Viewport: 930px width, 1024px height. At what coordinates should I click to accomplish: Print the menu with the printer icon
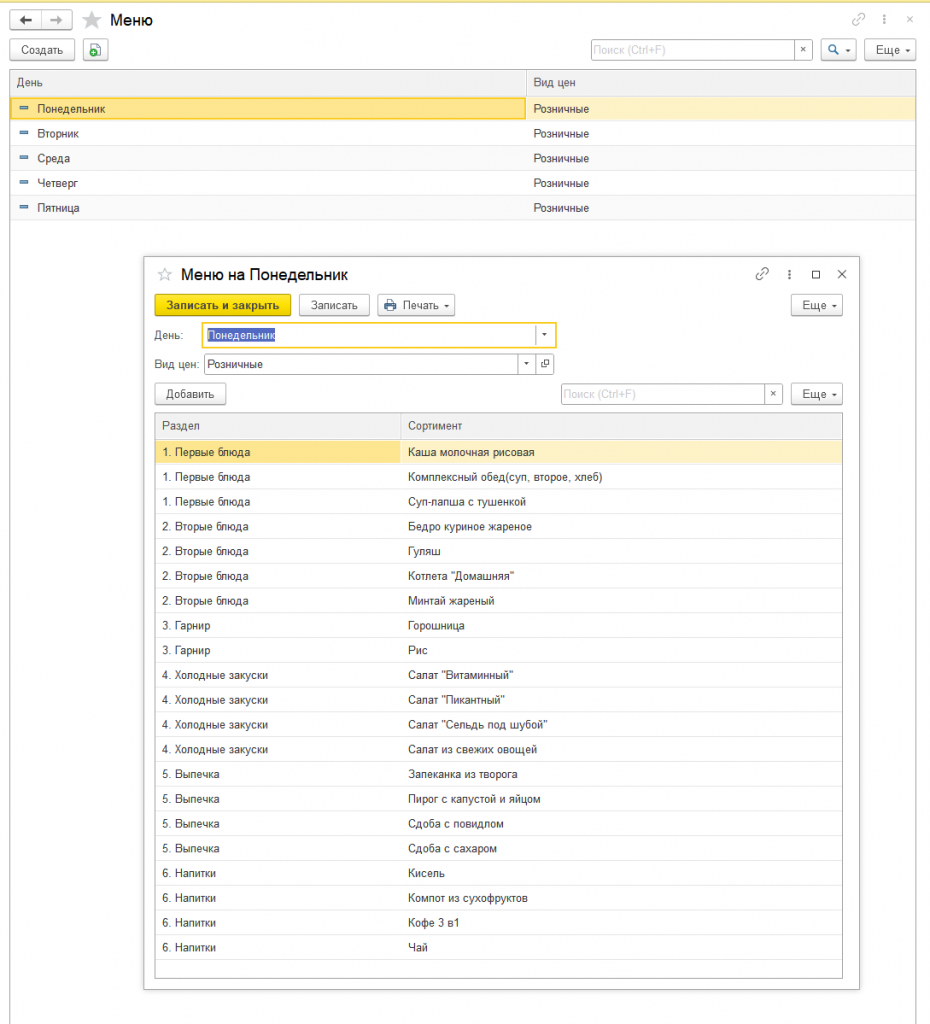click(391, 305)
